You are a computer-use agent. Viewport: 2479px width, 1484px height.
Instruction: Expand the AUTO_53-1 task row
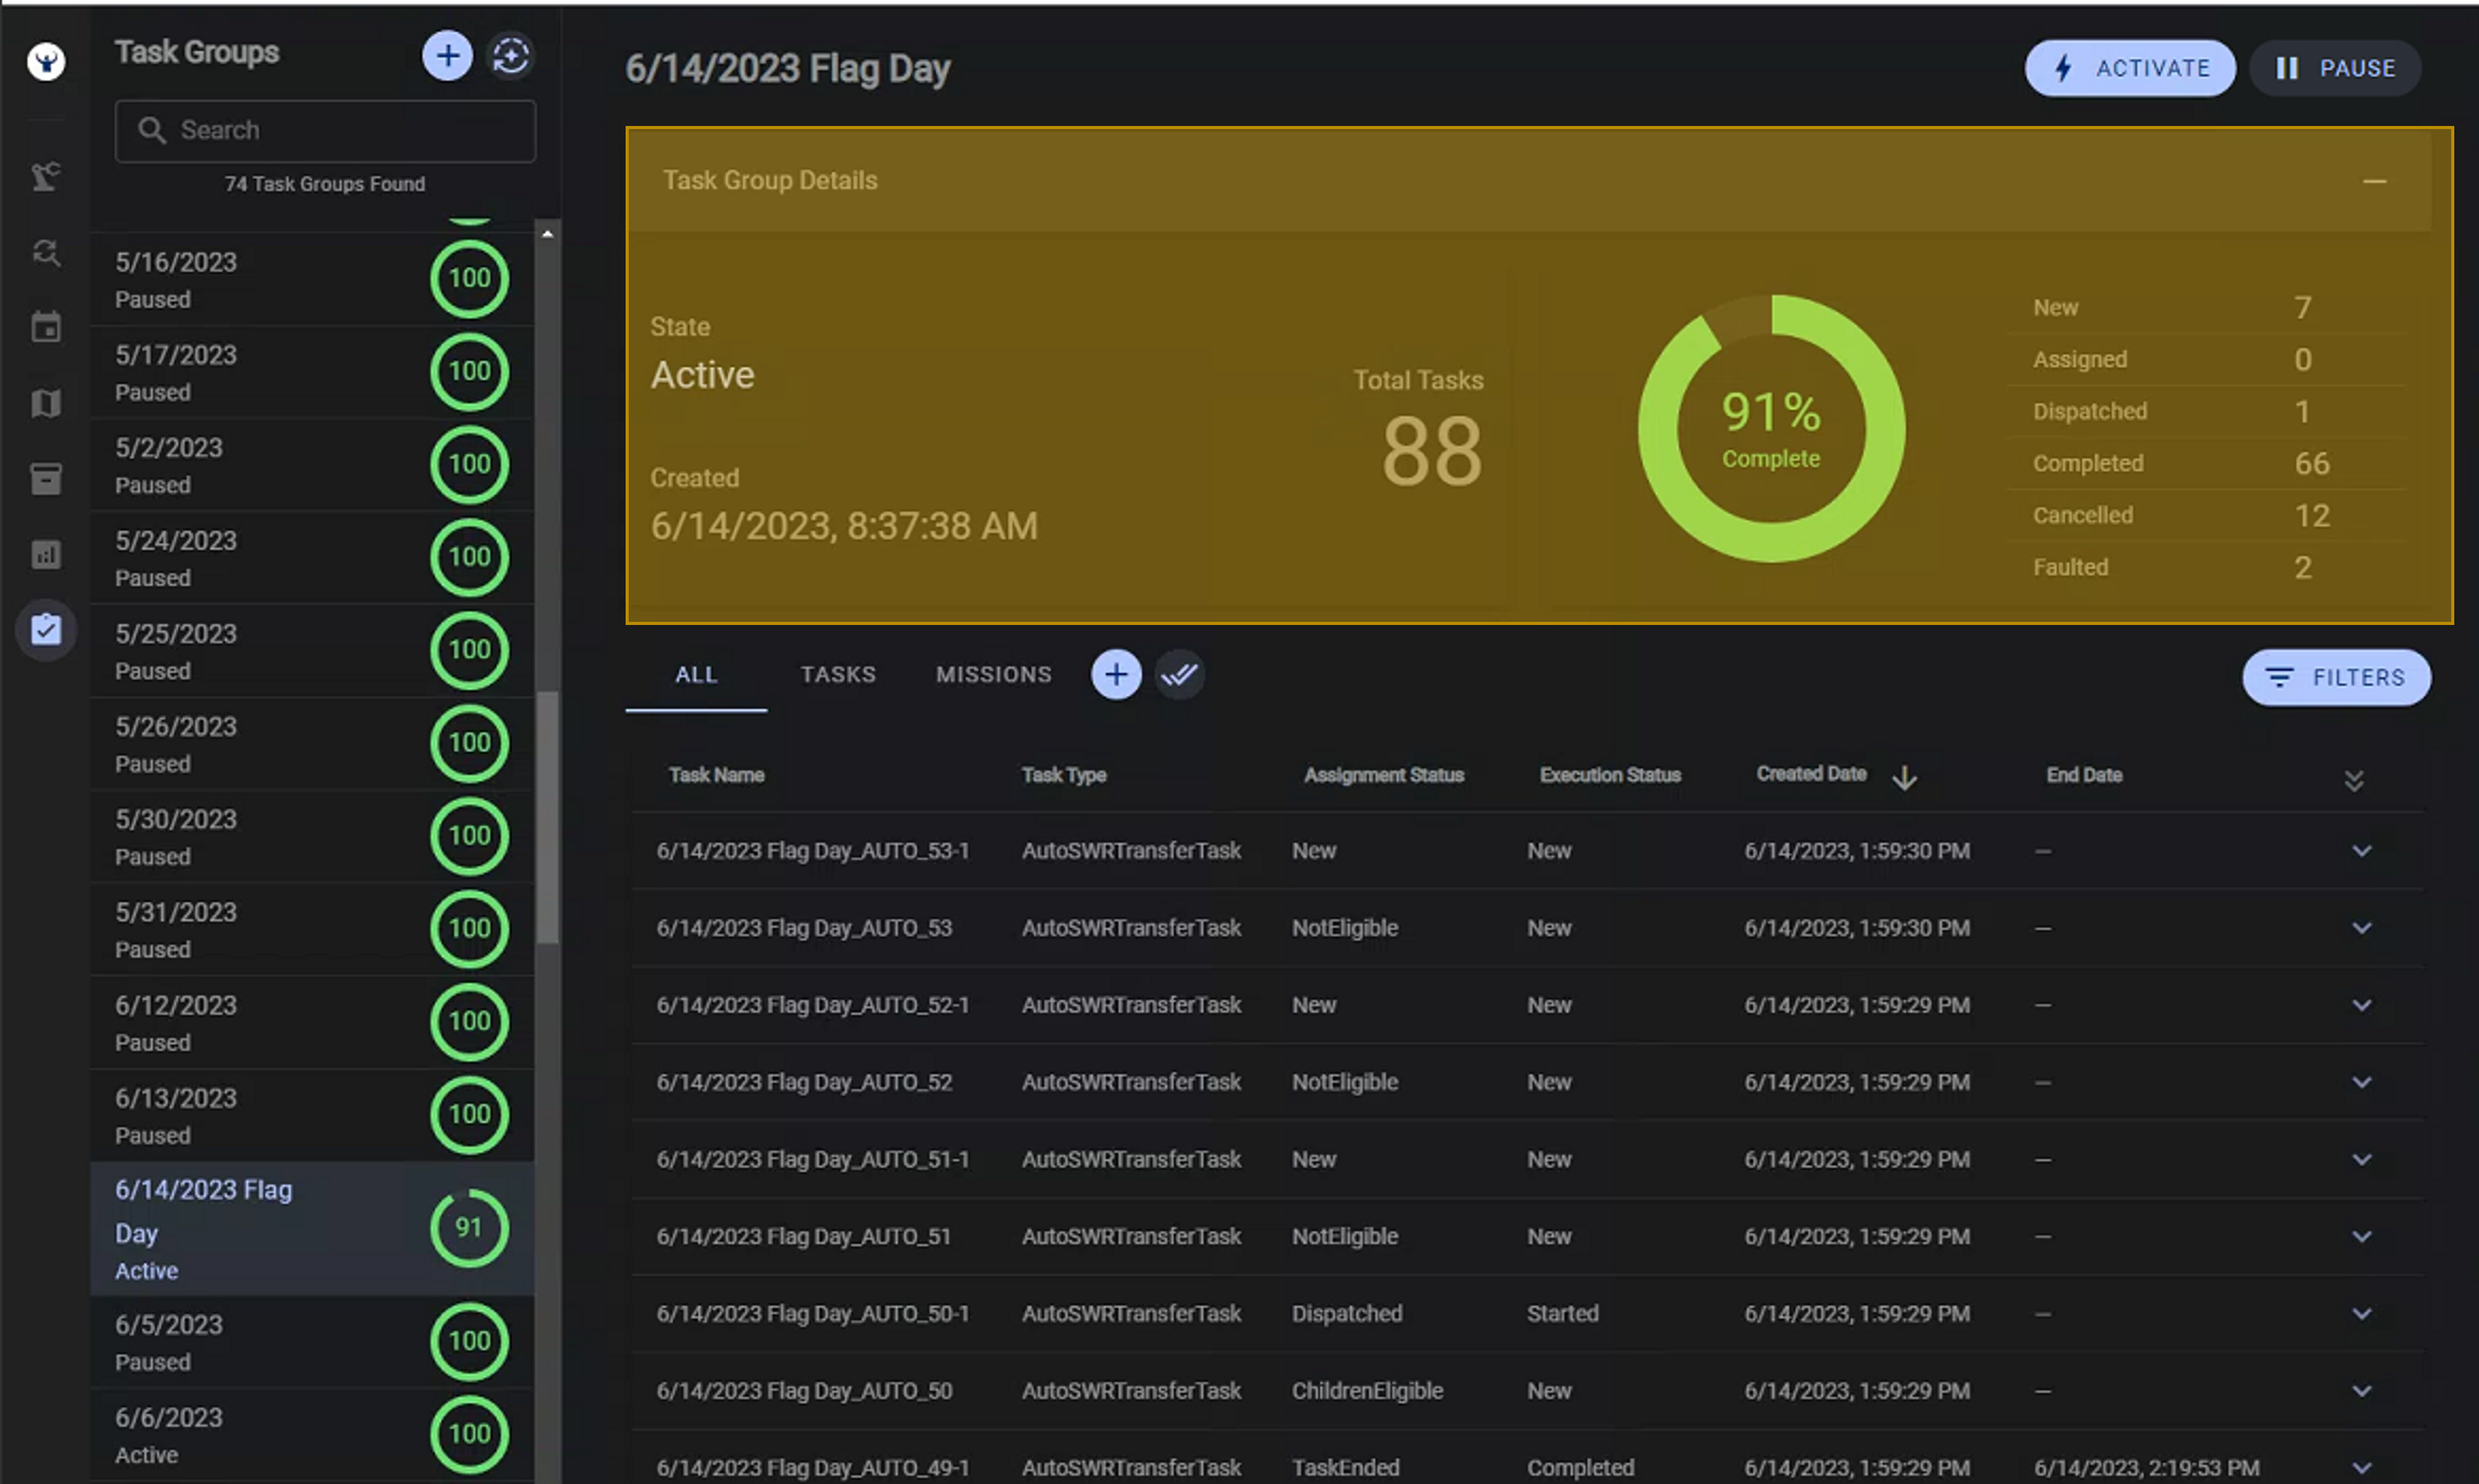pyautogui.click(x=2361, y=851)
